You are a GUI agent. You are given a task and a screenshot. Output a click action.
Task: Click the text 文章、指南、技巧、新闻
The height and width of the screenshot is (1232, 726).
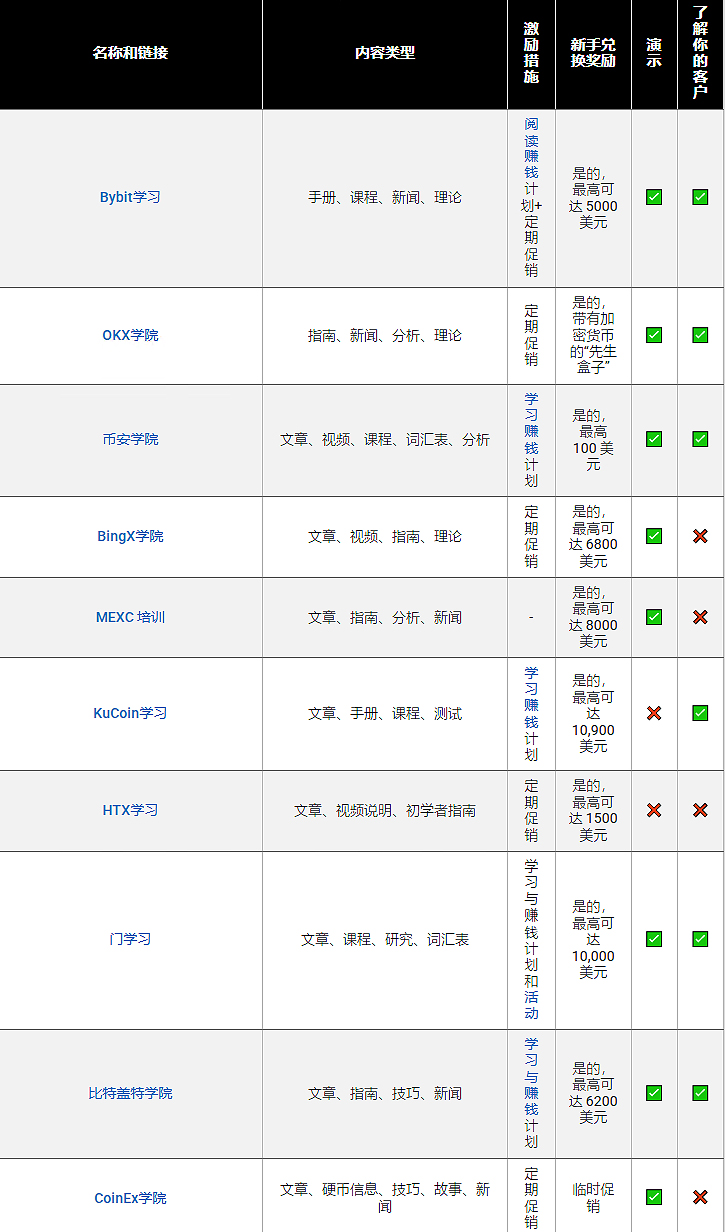(385, 1093)
